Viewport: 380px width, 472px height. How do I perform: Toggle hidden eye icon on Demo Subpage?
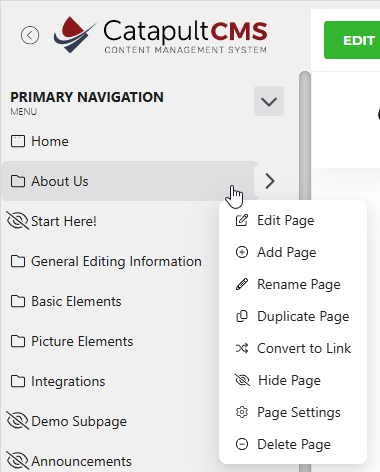click(18, 421)
